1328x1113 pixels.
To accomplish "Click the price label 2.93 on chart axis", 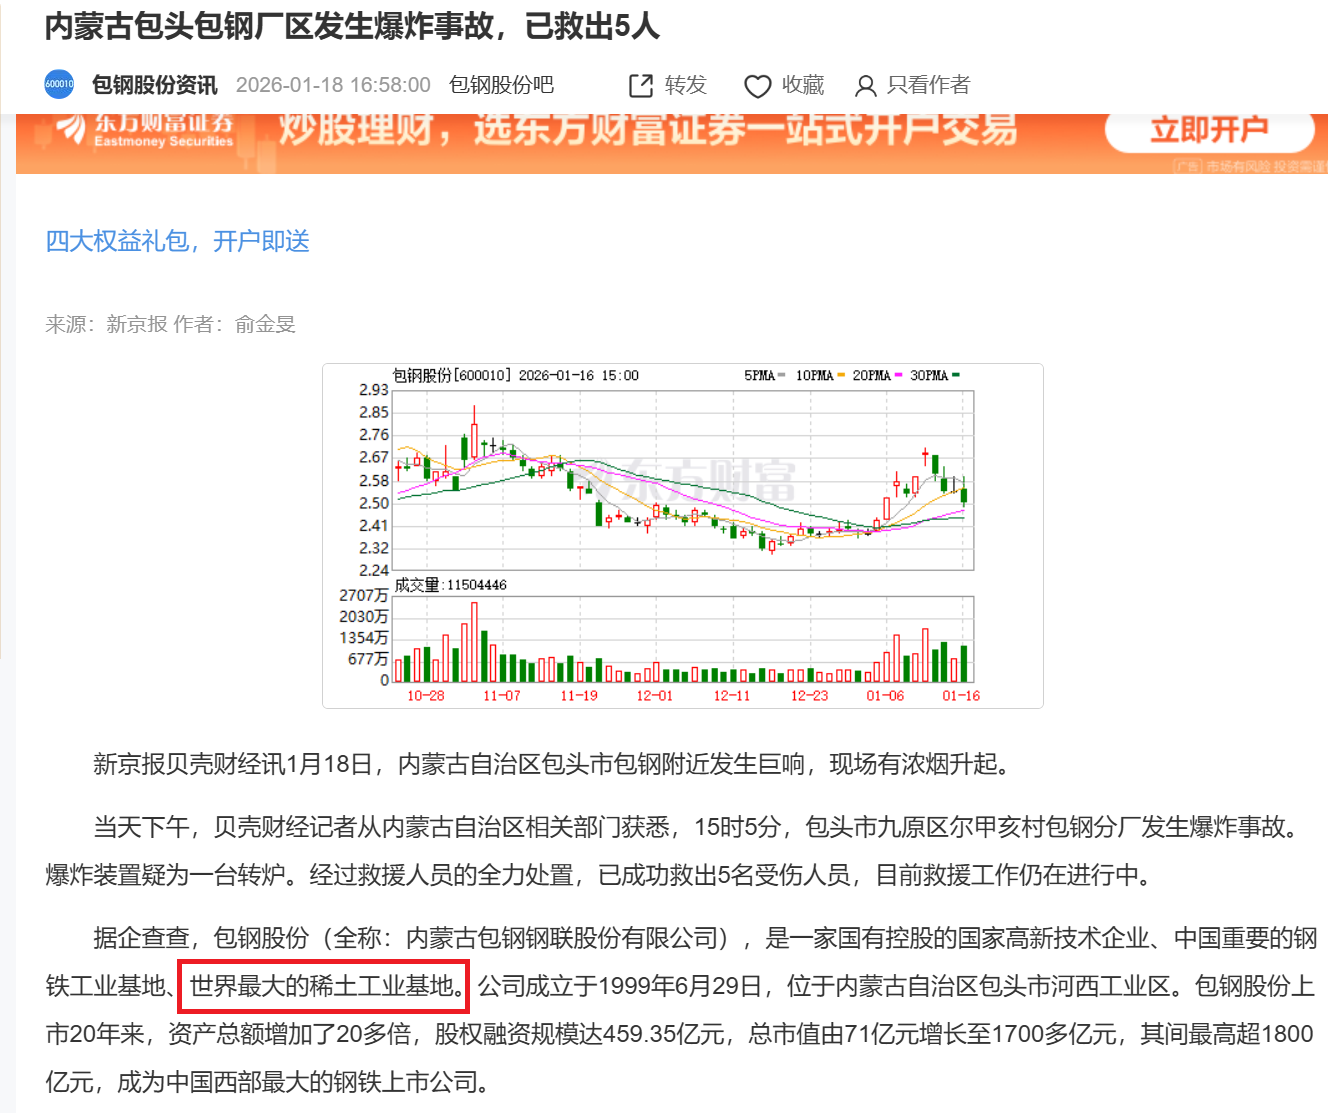I will tap(374, 389).
